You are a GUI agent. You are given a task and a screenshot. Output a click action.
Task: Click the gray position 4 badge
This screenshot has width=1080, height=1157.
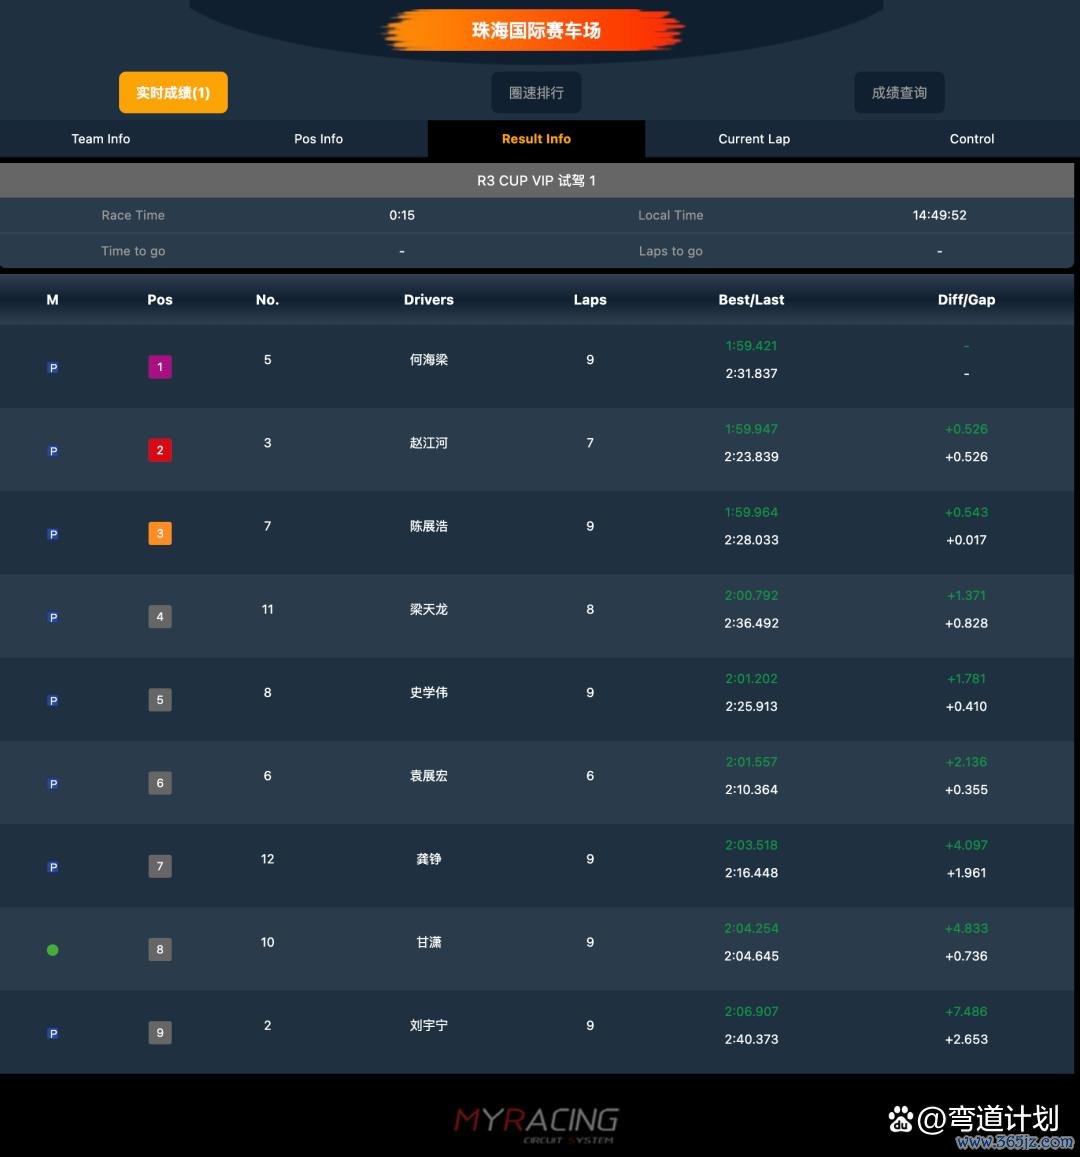click(x=160, y=616)
